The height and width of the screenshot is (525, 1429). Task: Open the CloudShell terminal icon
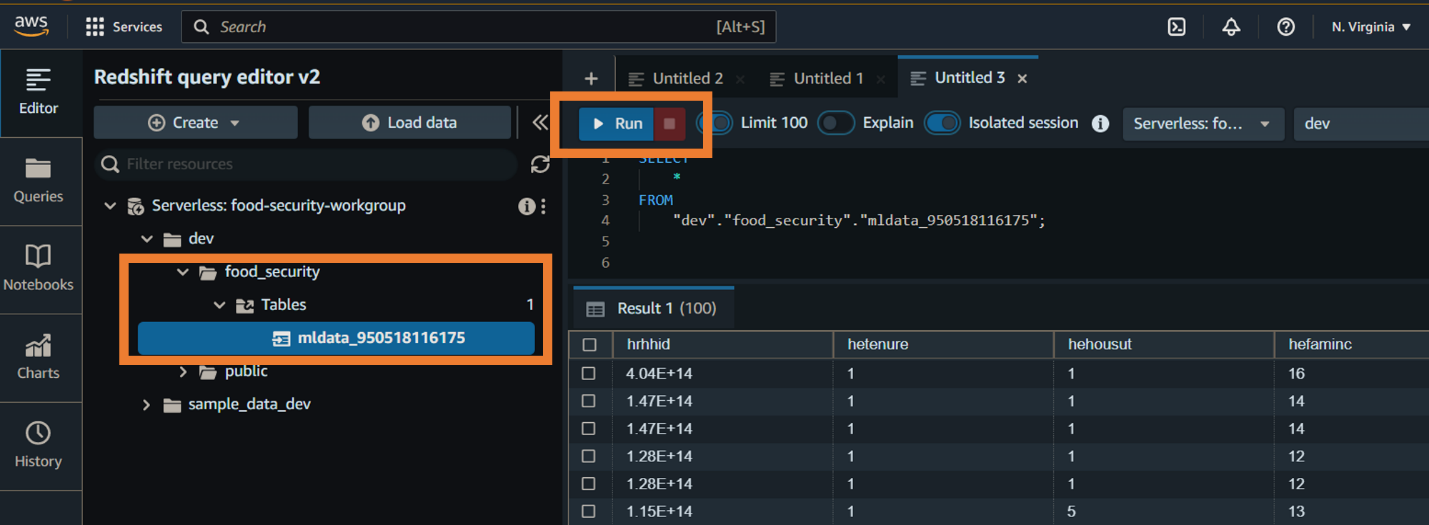click(1177, 27)
